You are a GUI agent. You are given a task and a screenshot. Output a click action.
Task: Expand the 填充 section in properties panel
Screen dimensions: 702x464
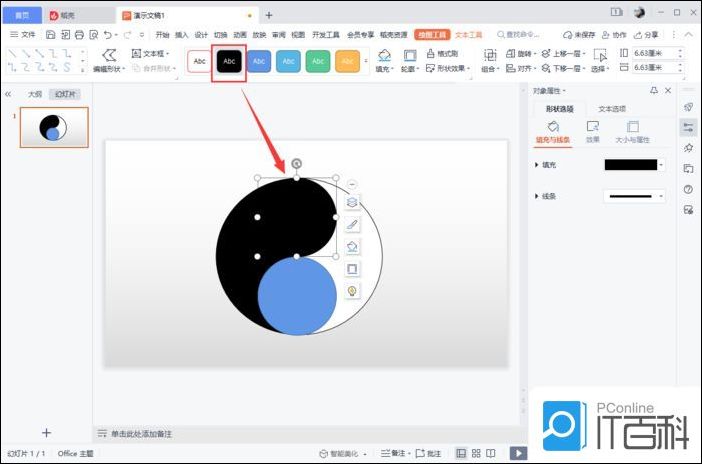click(538, 165)
